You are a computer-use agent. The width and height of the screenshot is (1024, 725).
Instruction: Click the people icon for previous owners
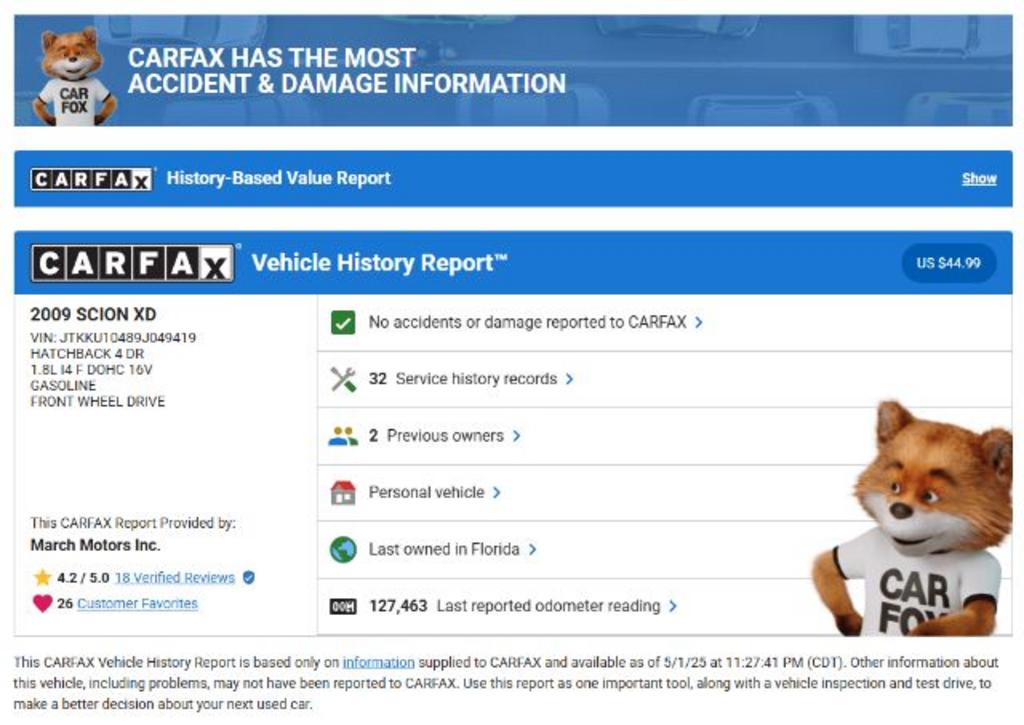[343, 436]
